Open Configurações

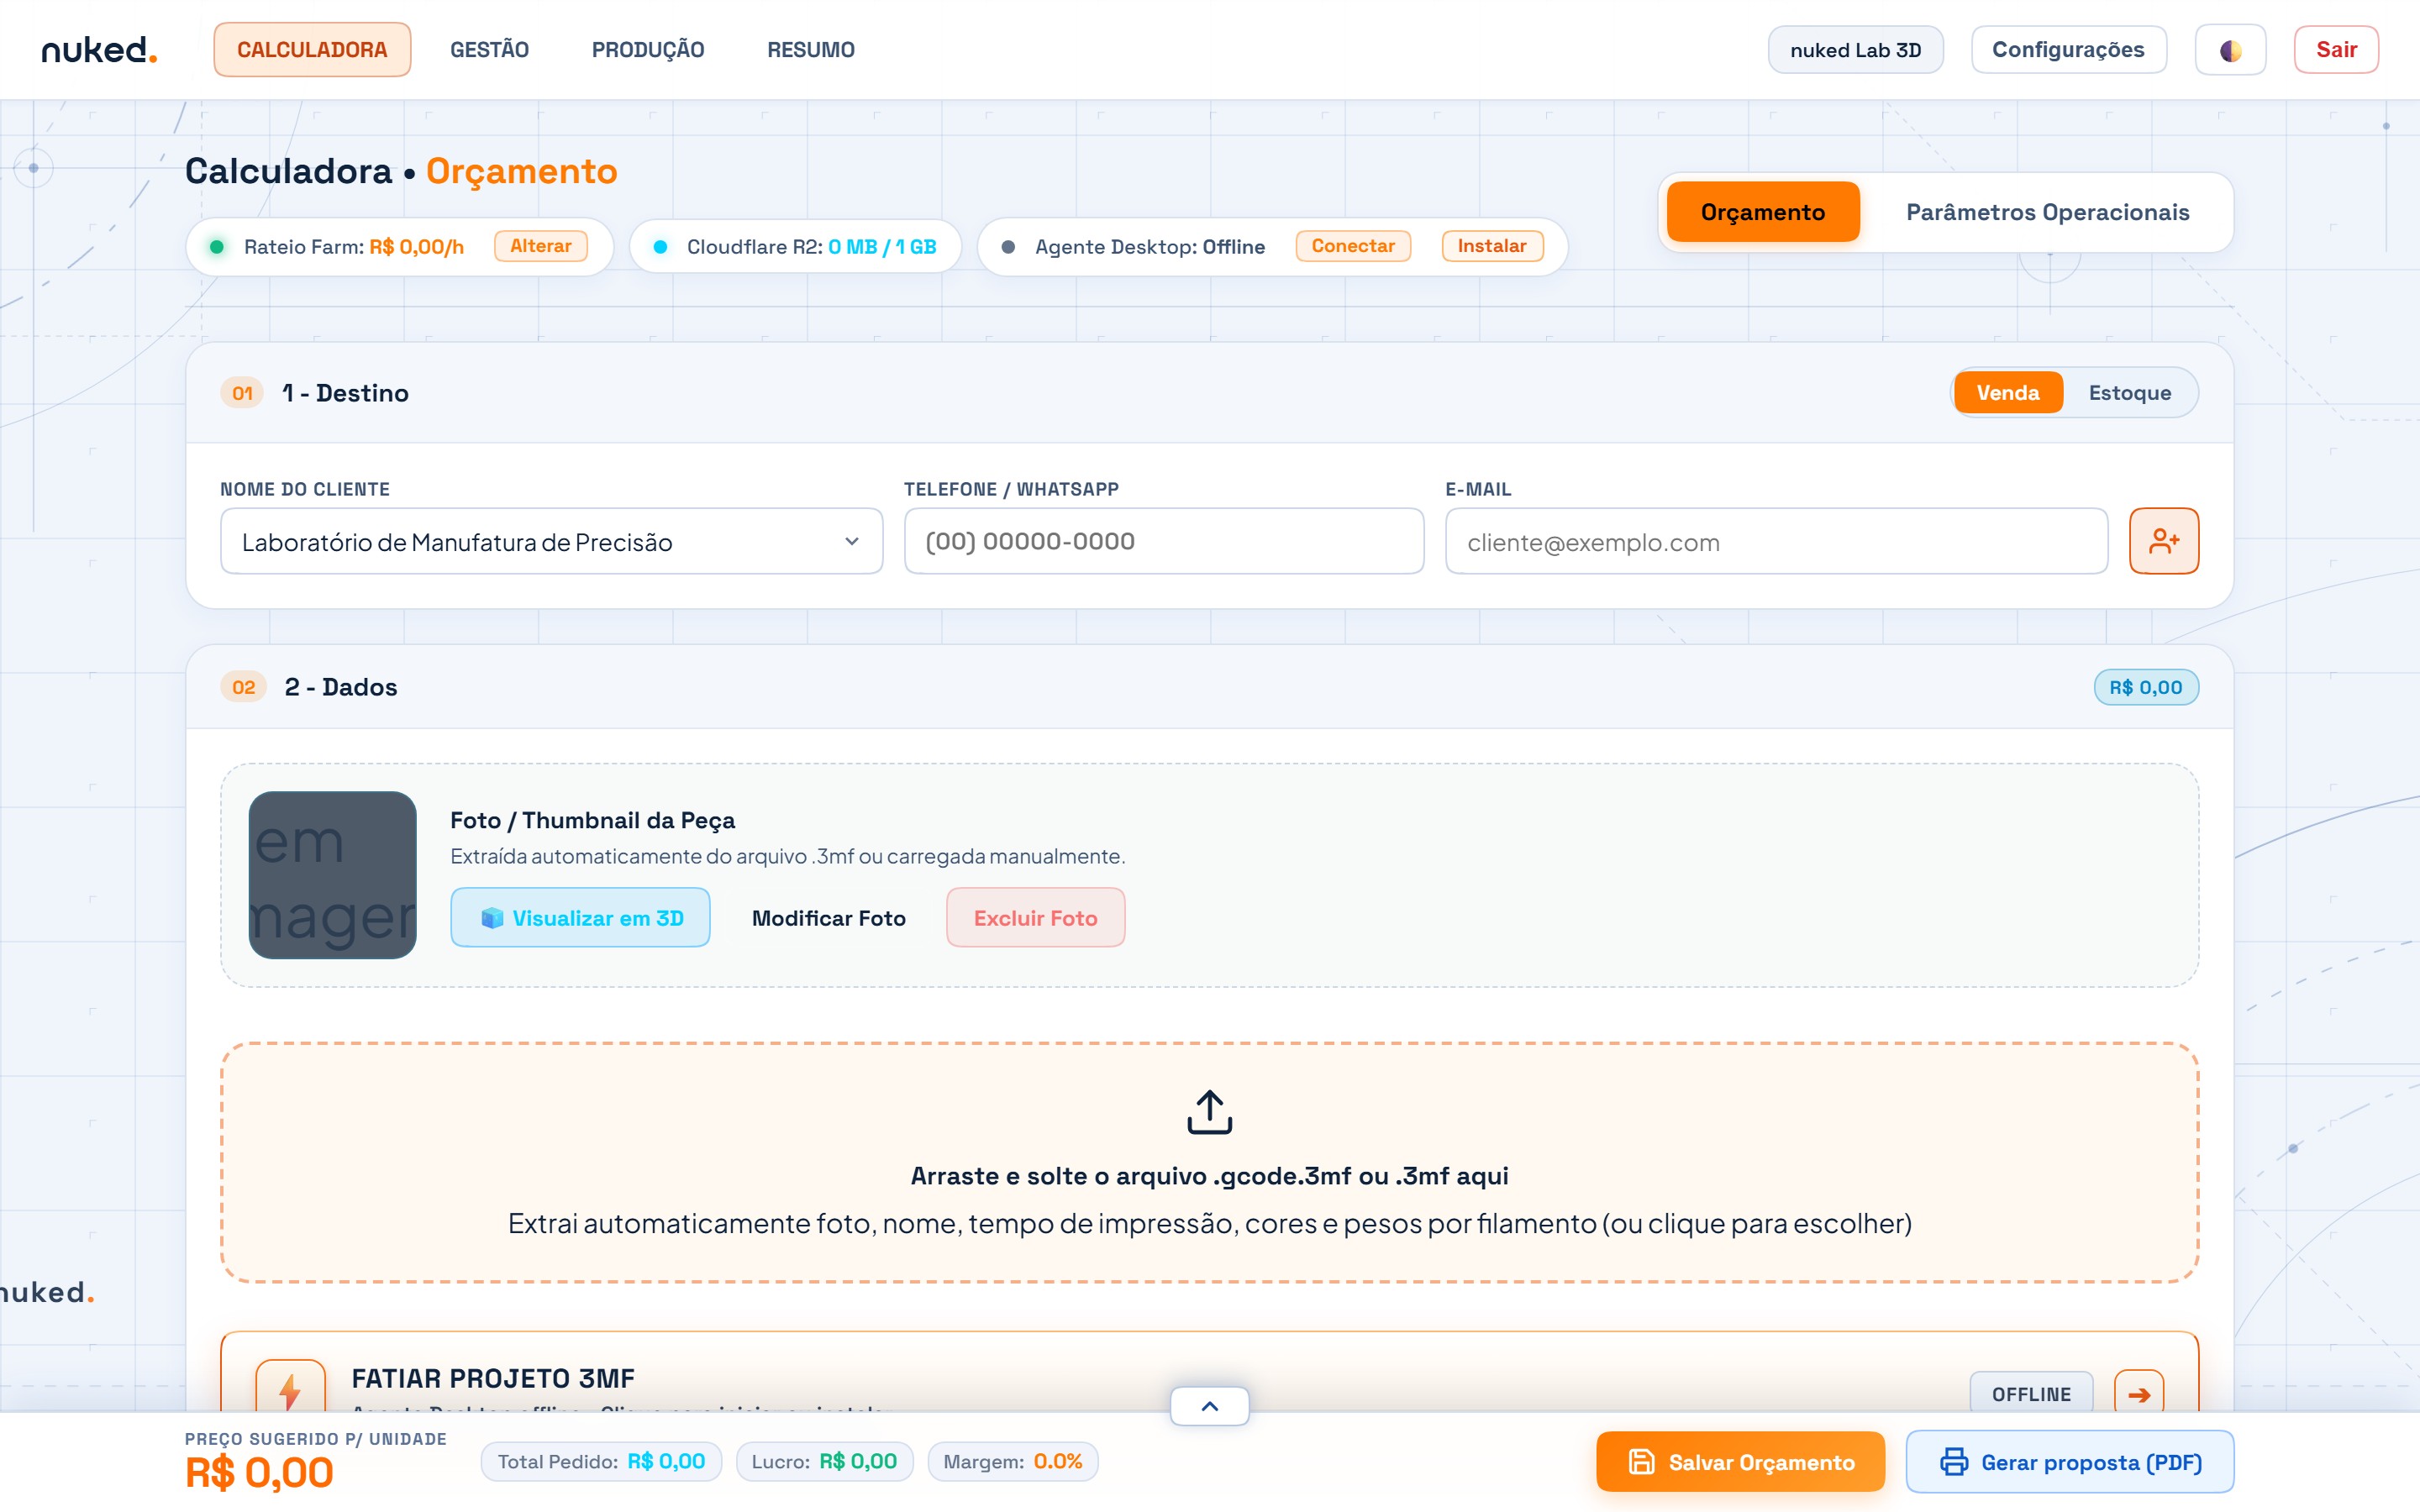2068,50
